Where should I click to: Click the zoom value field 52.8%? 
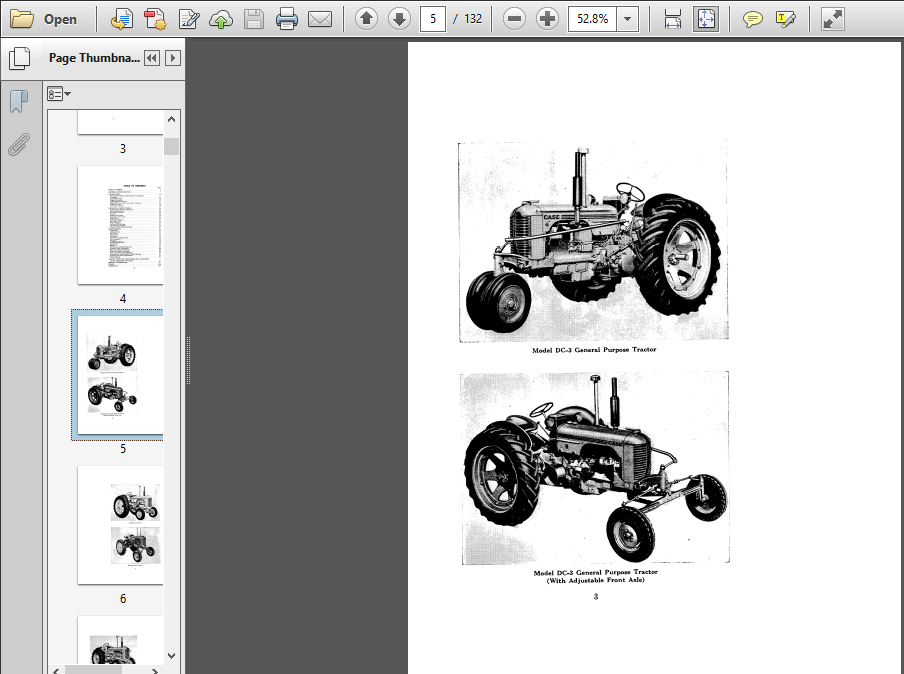[592, 19]
